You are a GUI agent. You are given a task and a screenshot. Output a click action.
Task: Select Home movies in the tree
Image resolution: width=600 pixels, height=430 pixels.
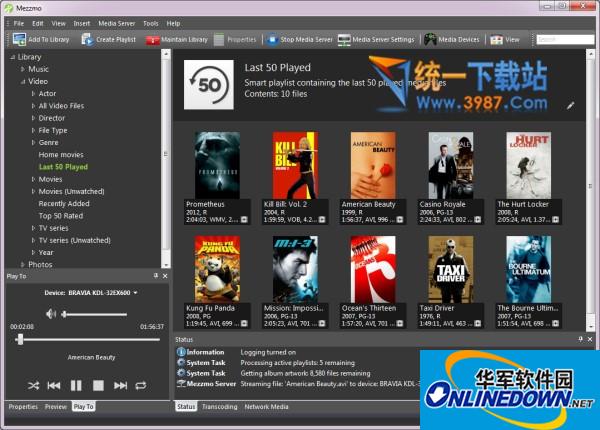click(x=61, y=155)
